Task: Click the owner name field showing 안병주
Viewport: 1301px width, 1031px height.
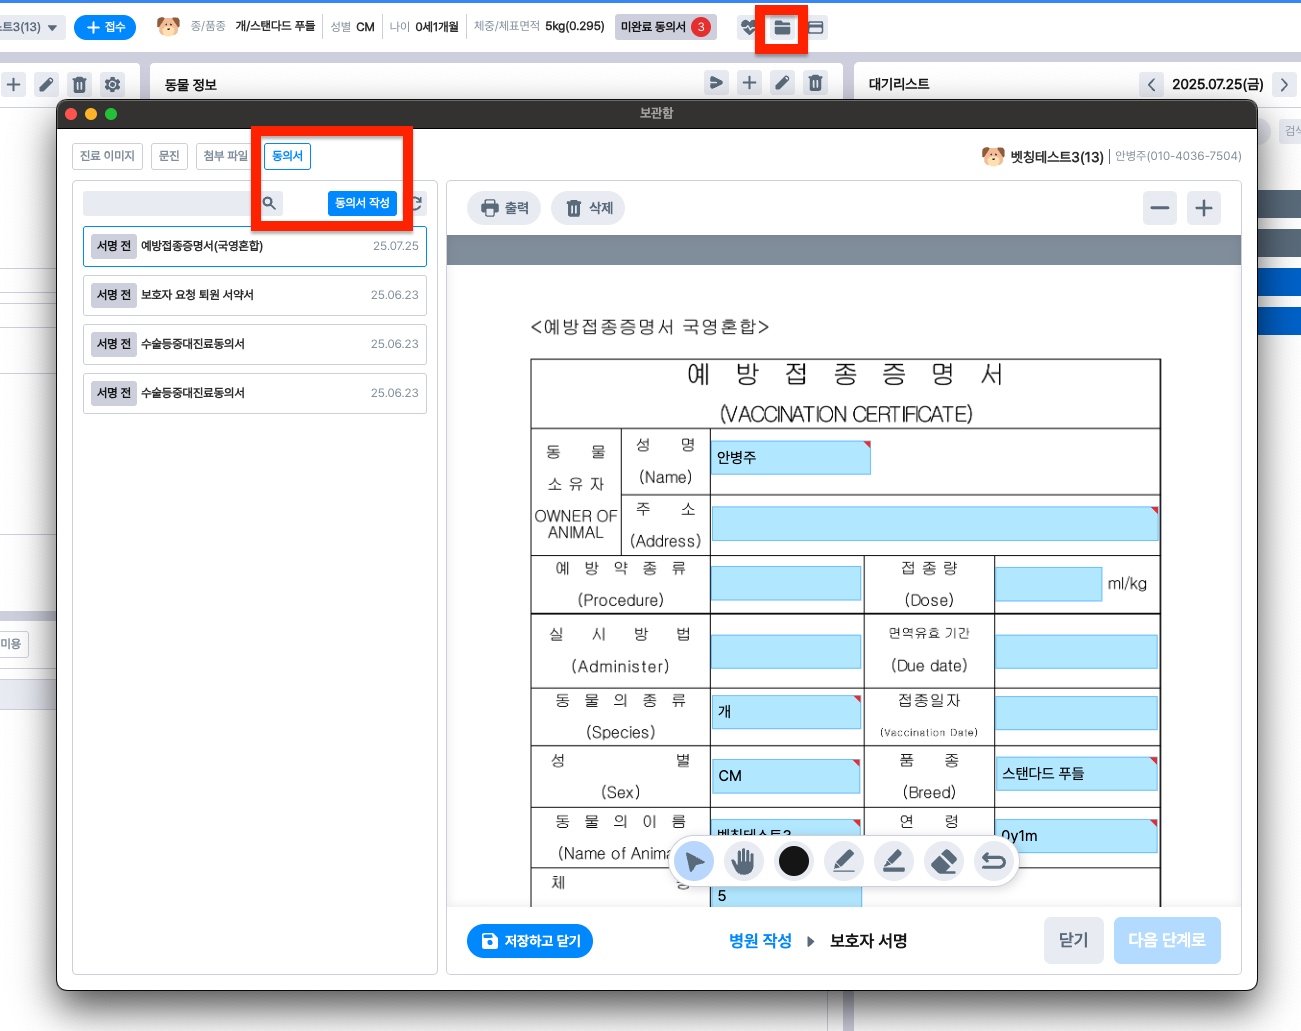Action: click(x=790, y=458)
